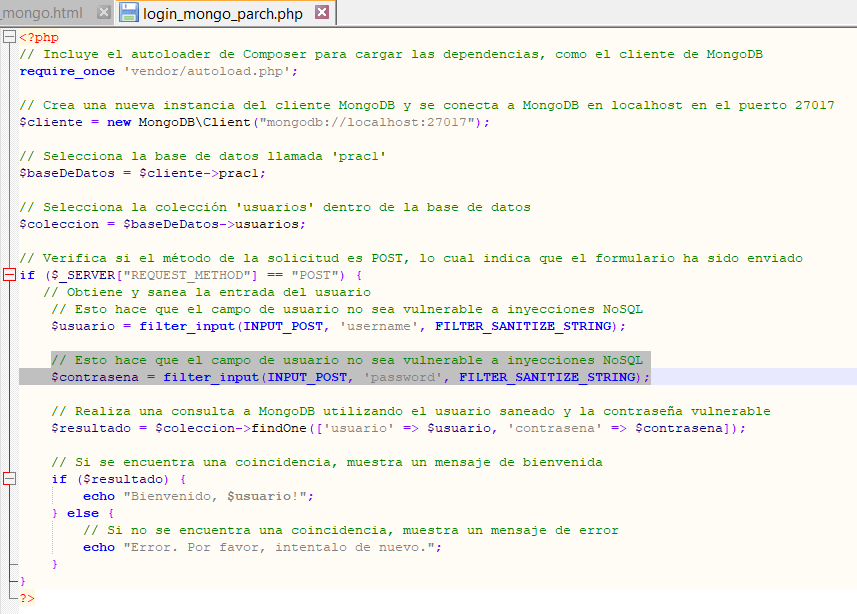Click the comment 'Selecciona la base de datos'

point(202,156)
